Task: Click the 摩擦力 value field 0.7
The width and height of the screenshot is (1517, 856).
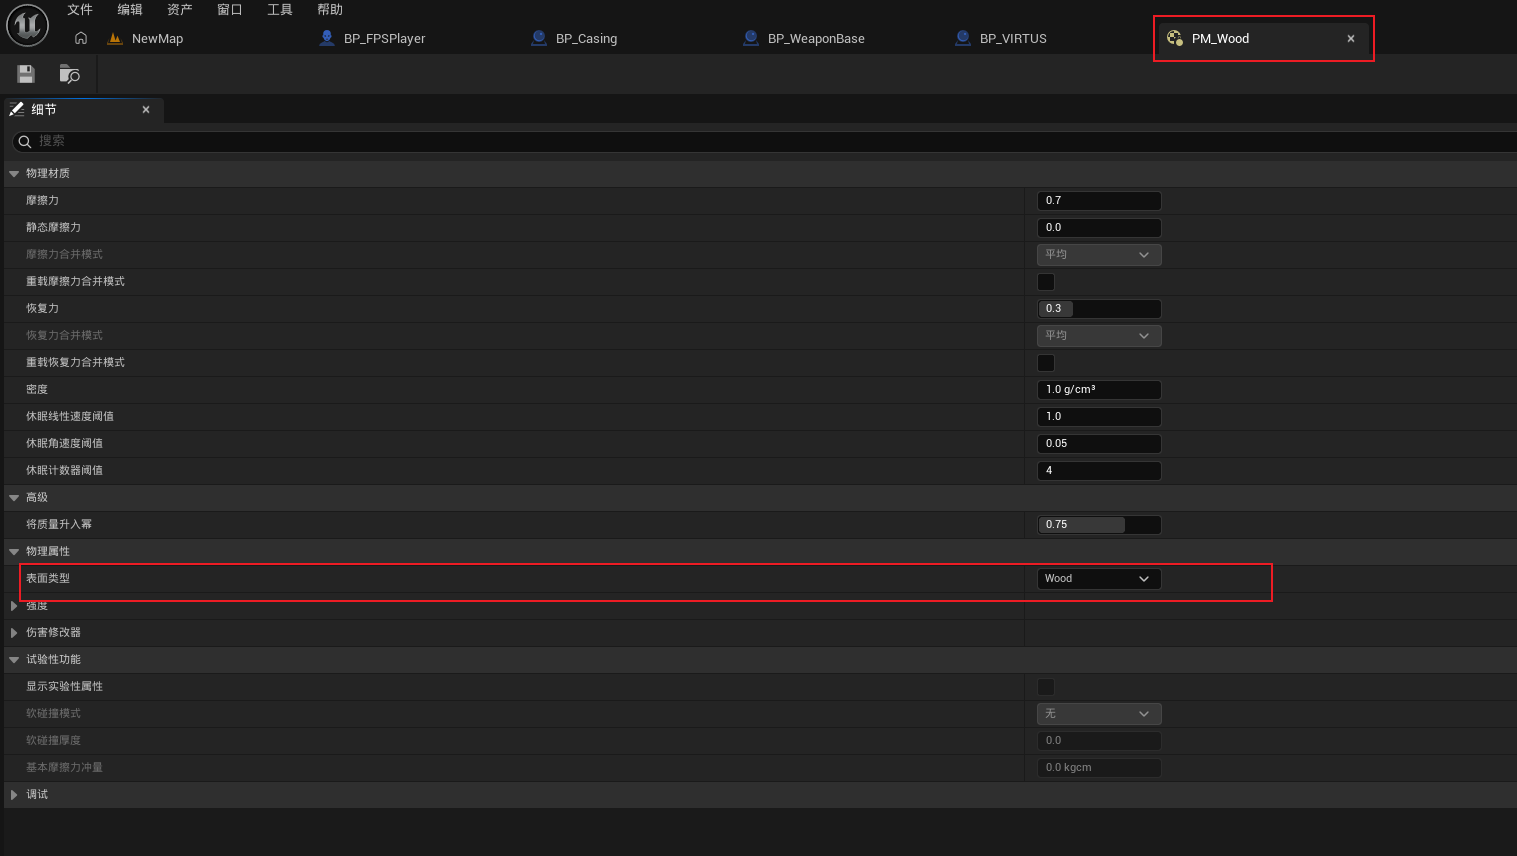Action: point(1099,201)
